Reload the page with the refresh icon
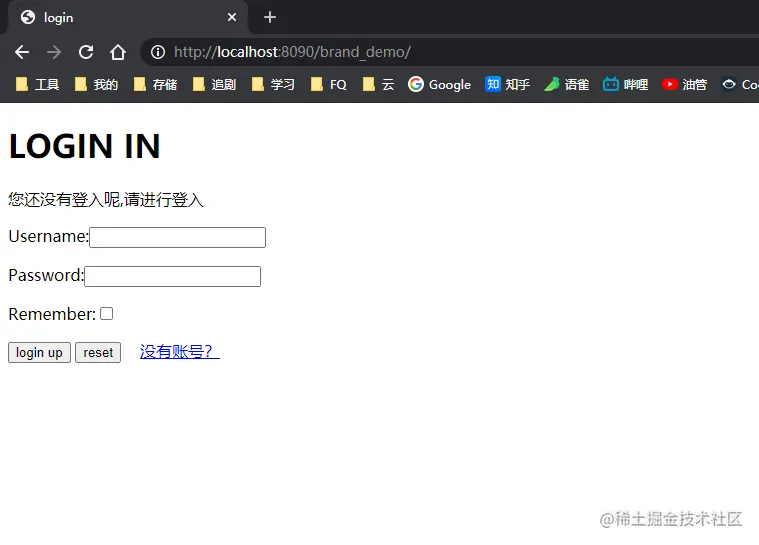 tap(86, 52)
